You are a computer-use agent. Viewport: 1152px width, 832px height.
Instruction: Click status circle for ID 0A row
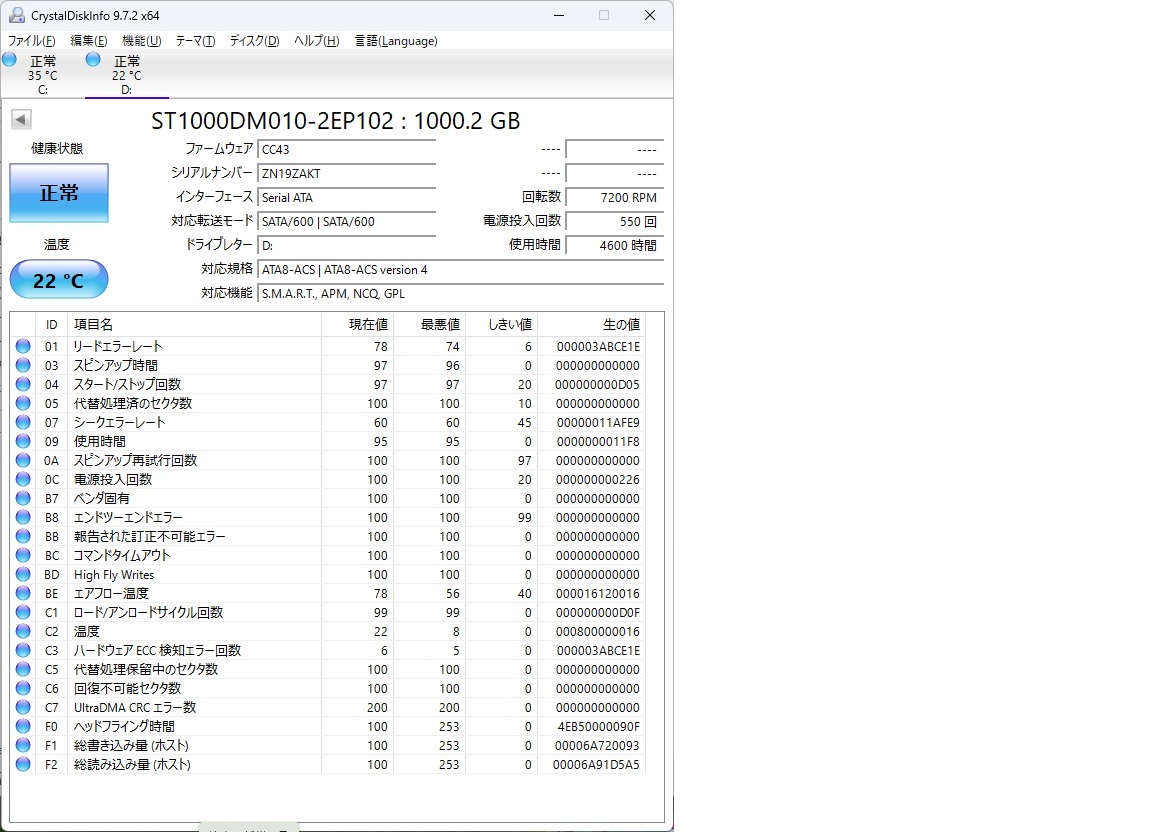24,460
